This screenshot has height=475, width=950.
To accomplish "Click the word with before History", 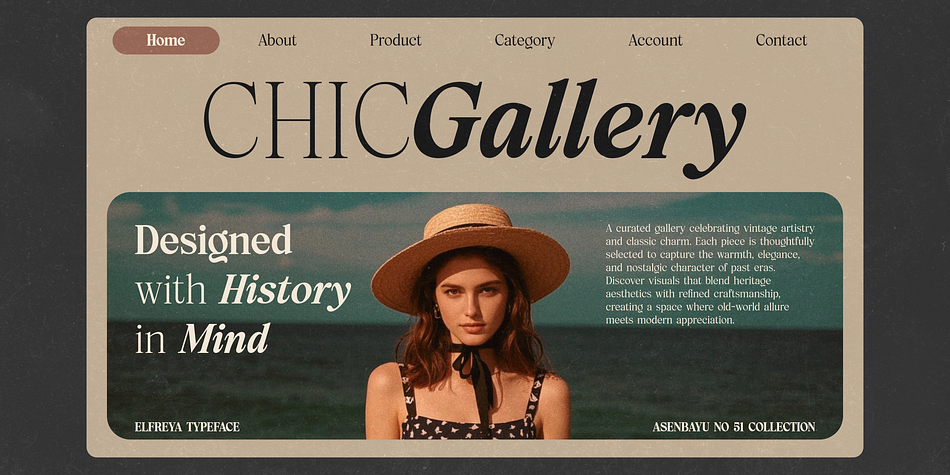I will pyautogui.click(x=171, y=291).
